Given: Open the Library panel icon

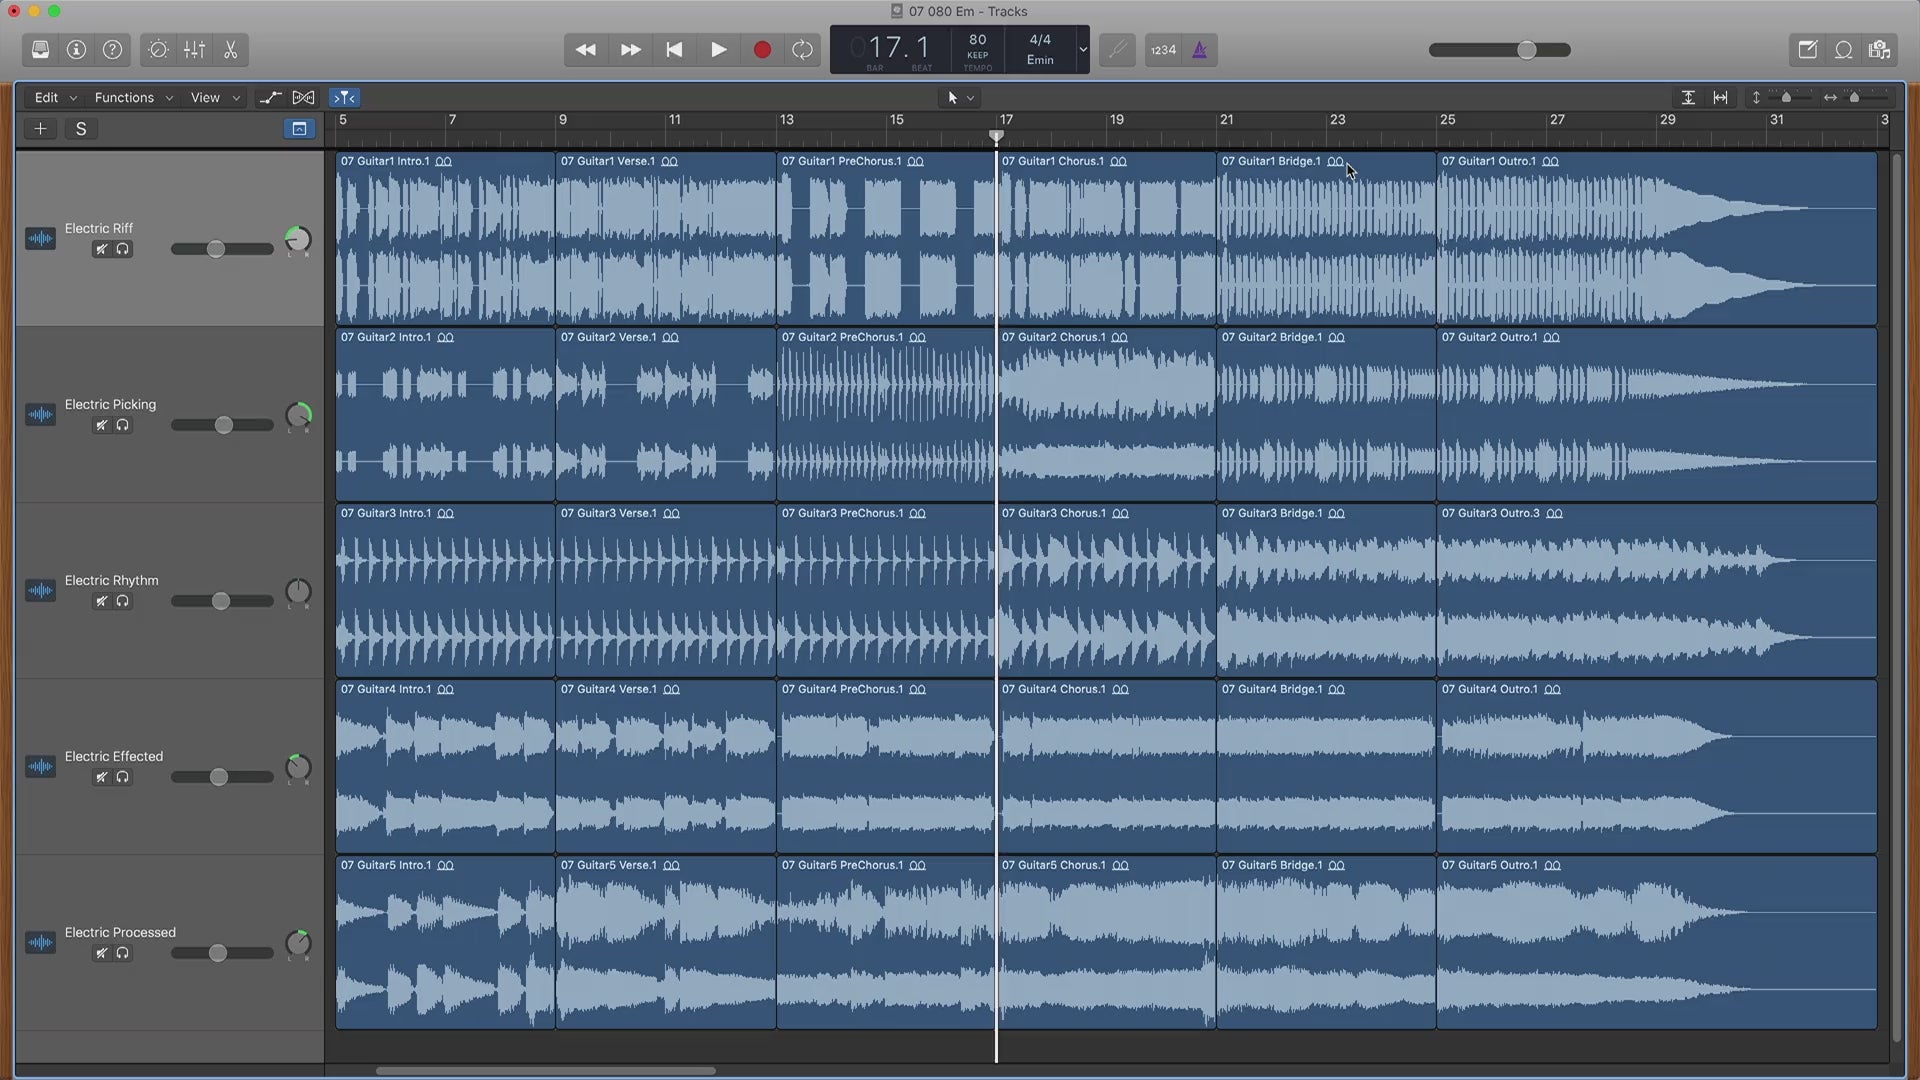Looking at the screenshot, I should (40, 50).
